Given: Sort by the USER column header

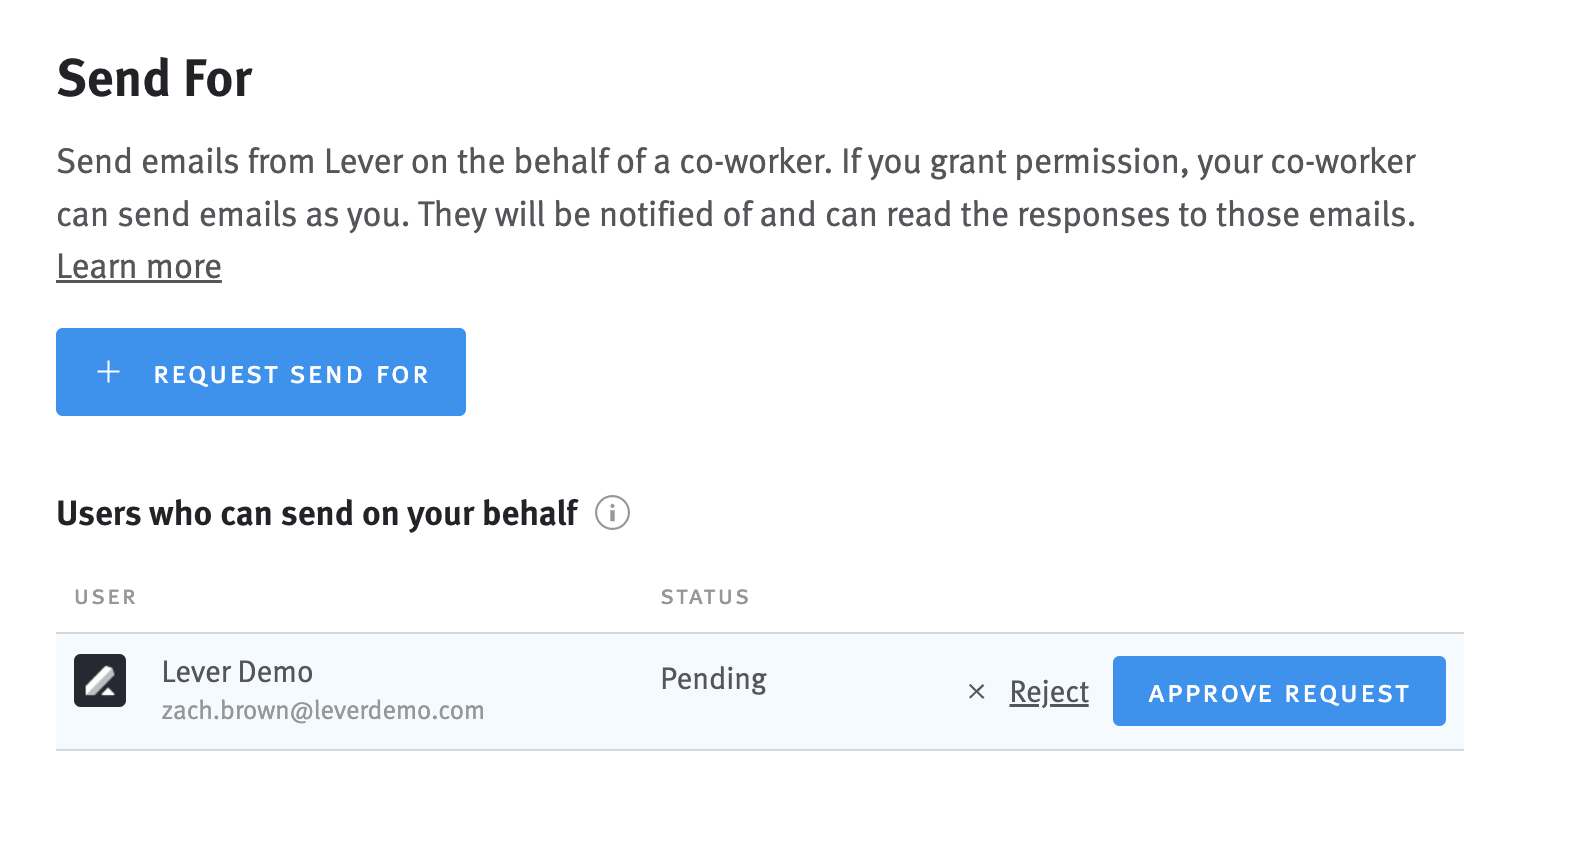Looking at the screenshot, I should (x=105, y=597).
